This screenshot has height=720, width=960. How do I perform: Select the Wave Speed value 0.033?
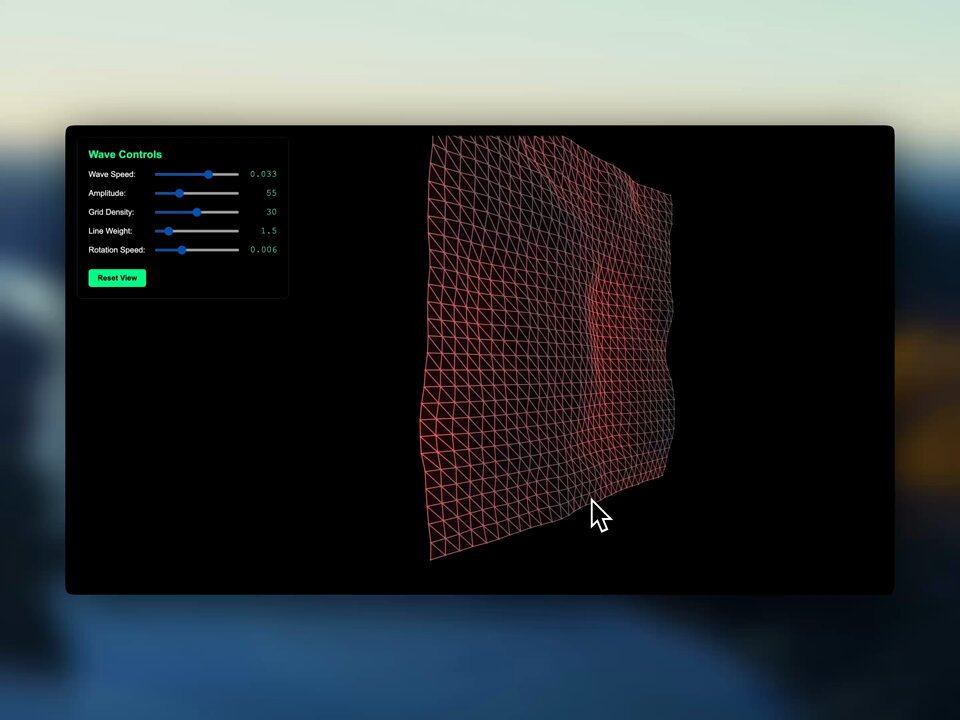[263, 174]
